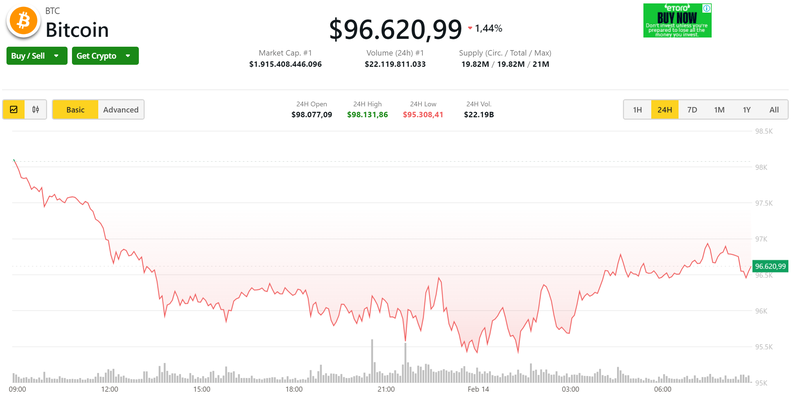The image size is (800, 406).
Task: Expand the Get Crypto dropdown
Action: 105,56
